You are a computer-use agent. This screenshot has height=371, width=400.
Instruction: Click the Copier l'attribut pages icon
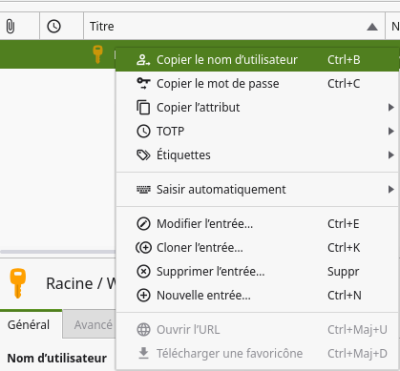coord(143,107)
